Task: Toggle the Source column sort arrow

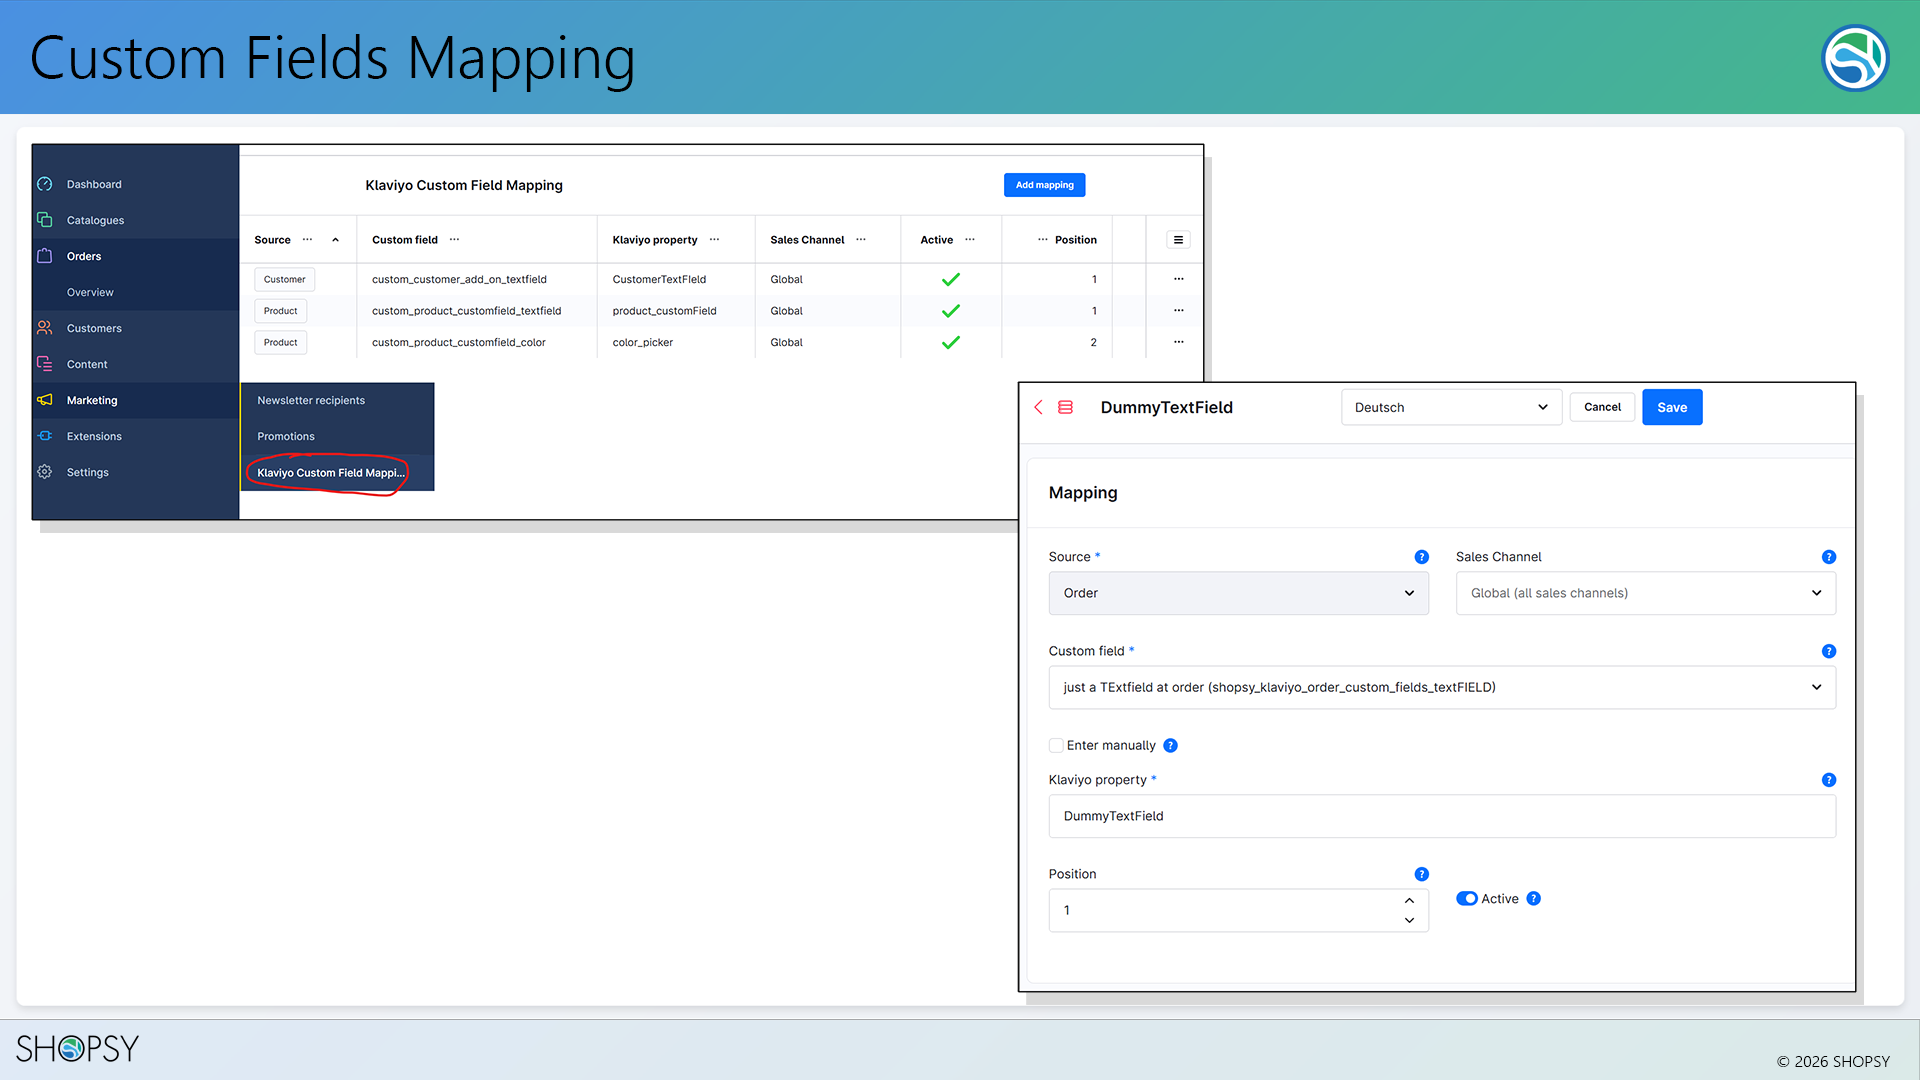Action: 335,240
